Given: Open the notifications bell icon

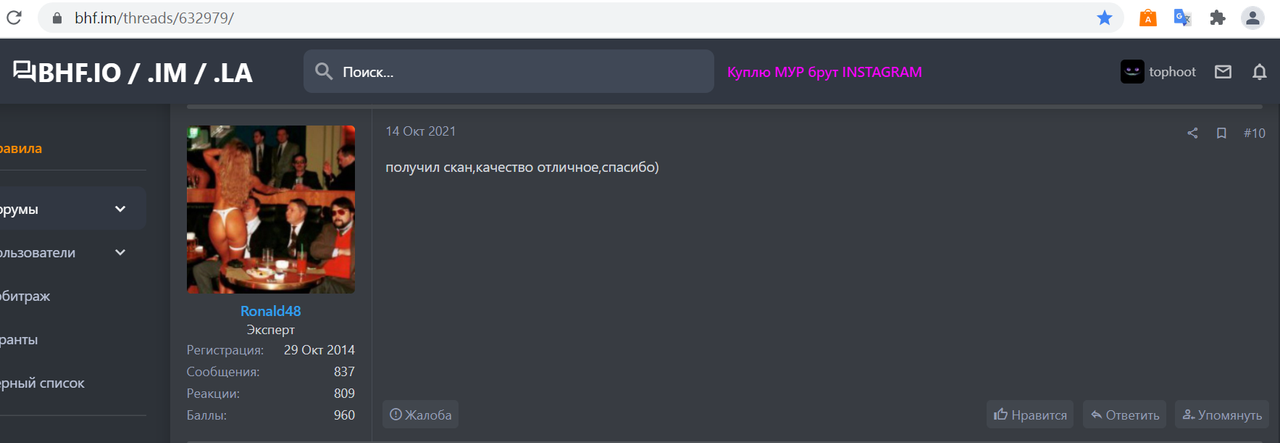Looking at the screenshot, I should tap(1260, 72).
